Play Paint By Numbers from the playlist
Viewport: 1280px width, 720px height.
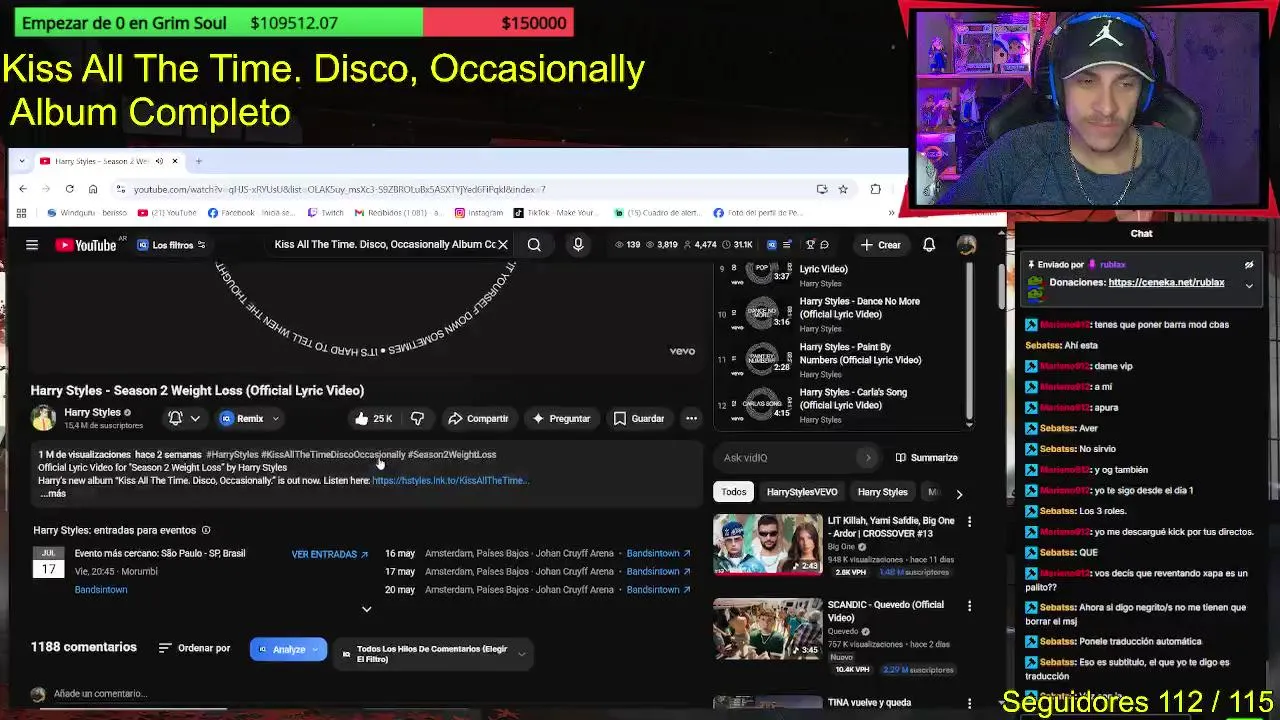pyautogui.click(x=840, y=360)
